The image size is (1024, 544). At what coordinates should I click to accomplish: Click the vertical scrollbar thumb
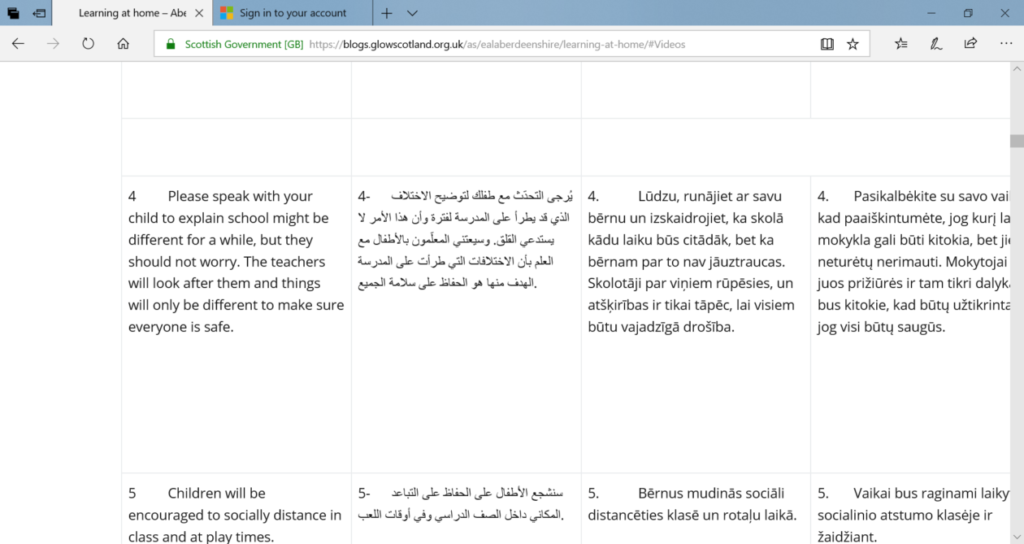[x=1017, y=141]
